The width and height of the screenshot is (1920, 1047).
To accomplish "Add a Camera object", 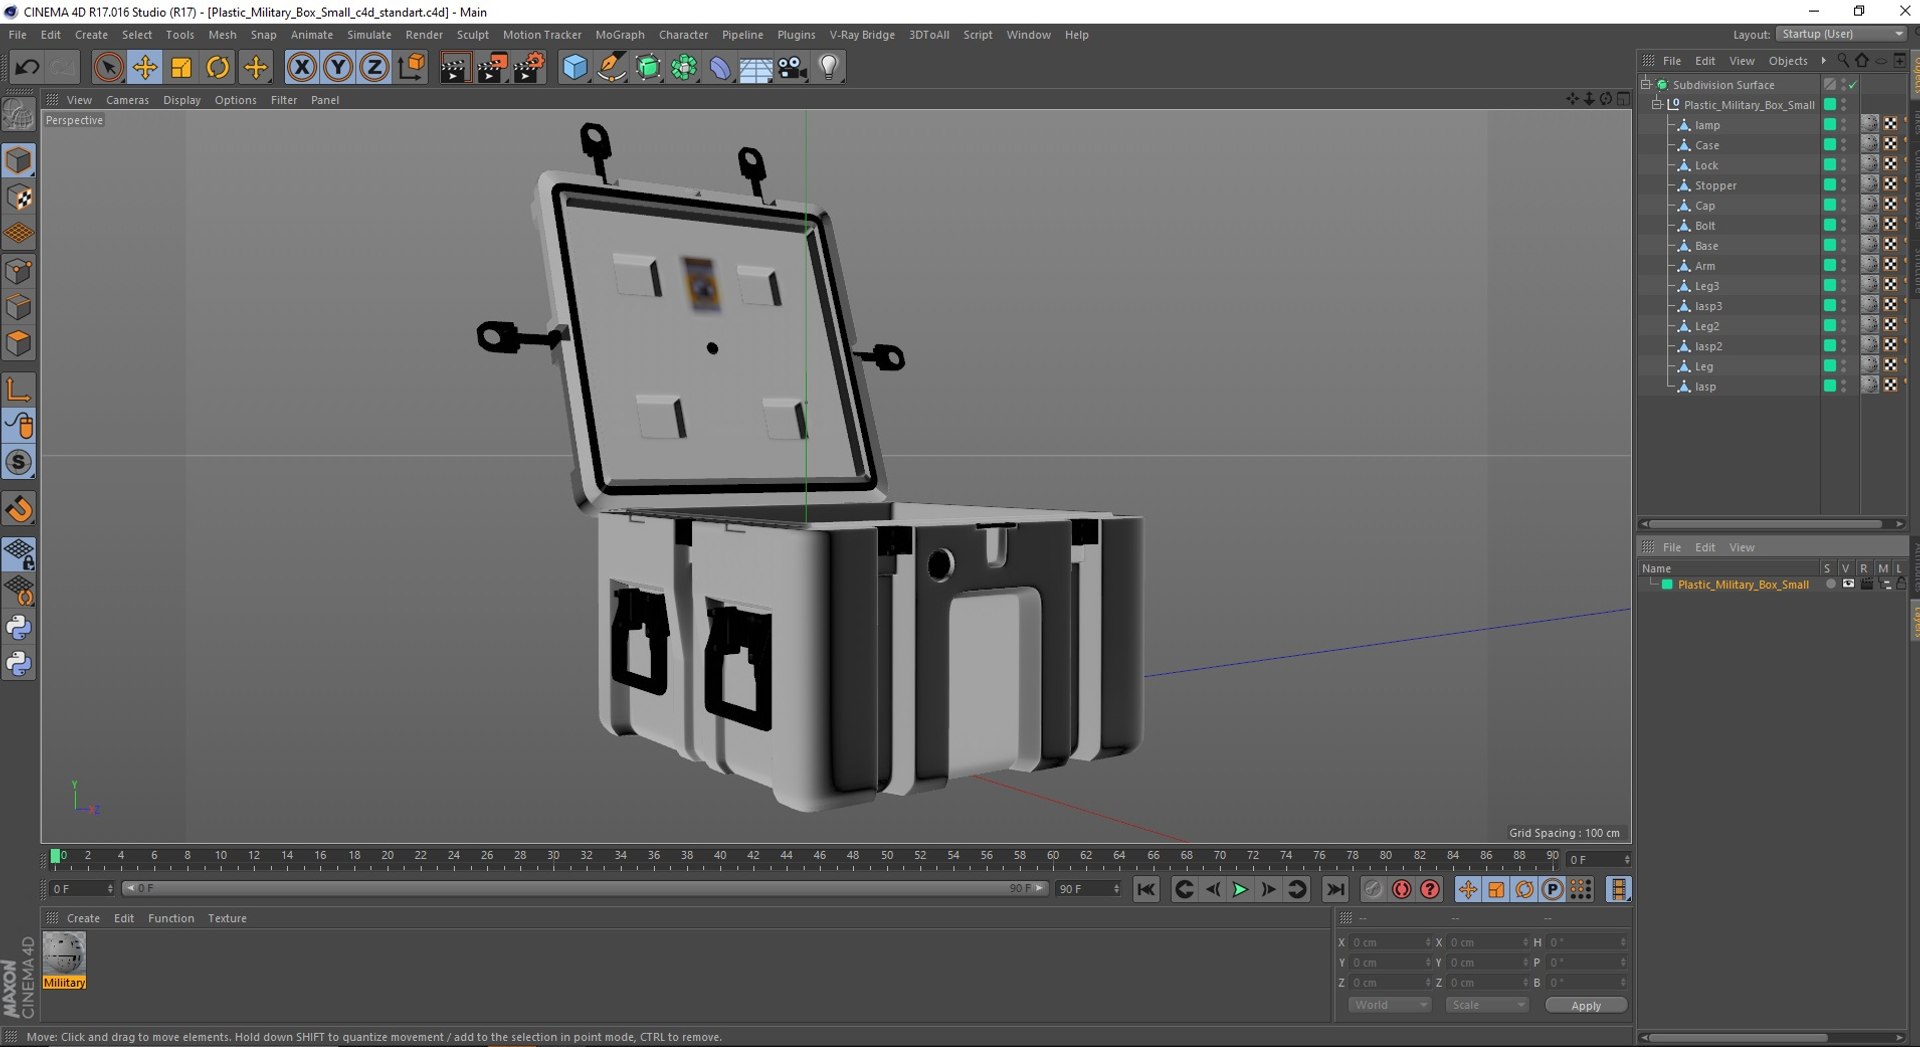I will pyautogui.click(x=792, y=67).
